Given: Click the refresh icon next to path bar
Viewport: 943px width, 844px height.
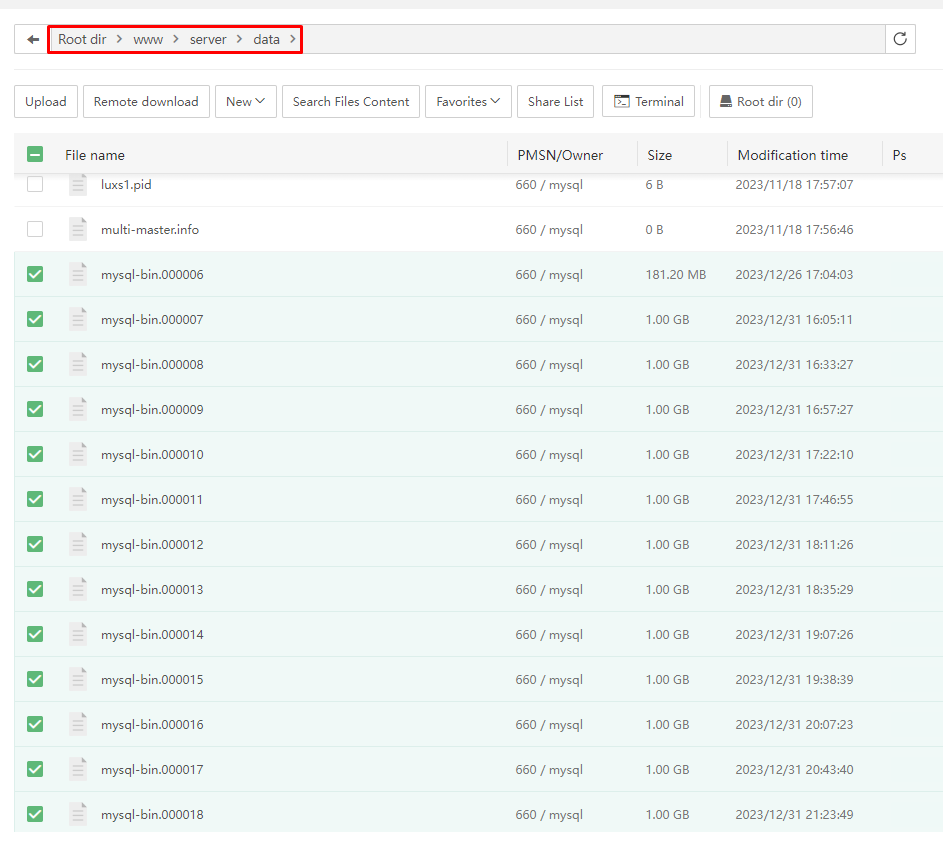Looking at the screenshot, I should [900, 39].
